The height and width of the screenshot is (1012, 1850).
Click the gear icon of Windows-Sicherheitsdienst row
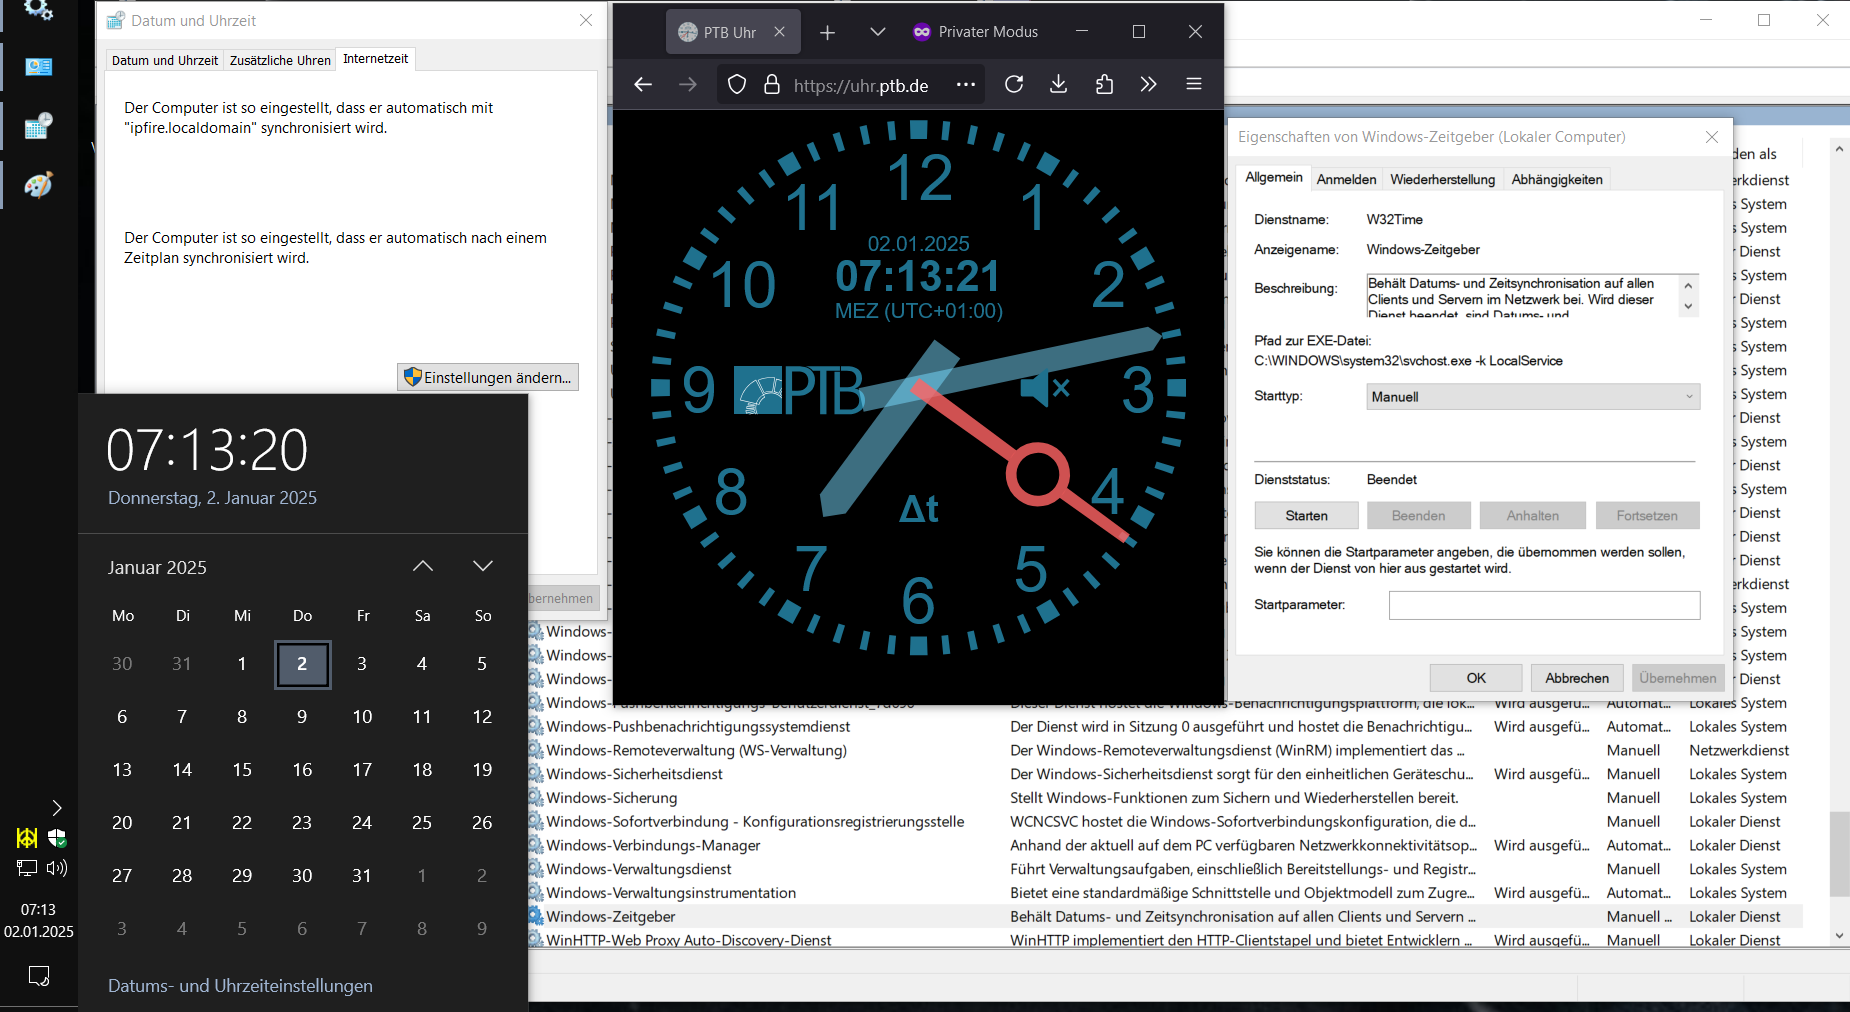coord(536,774)
